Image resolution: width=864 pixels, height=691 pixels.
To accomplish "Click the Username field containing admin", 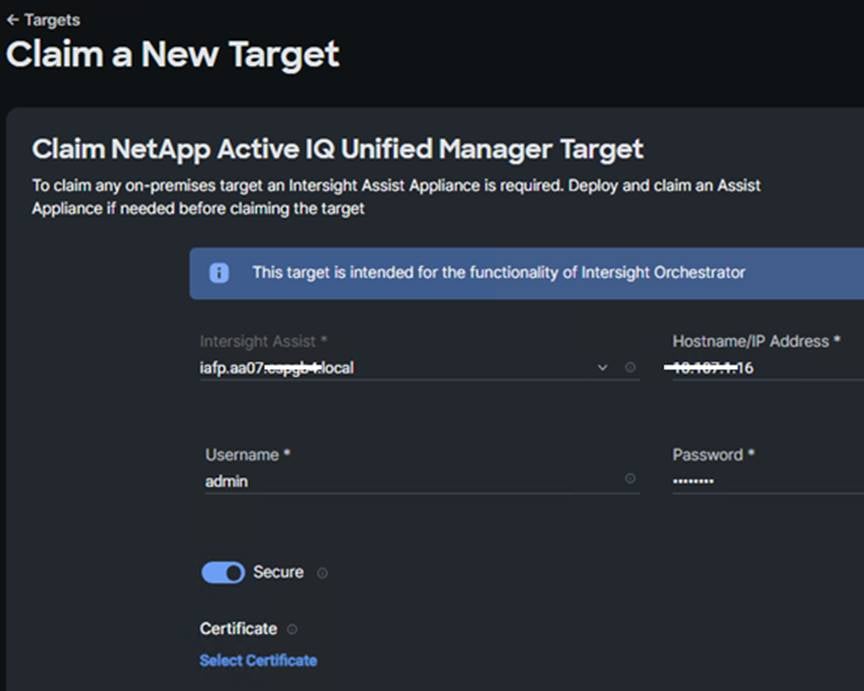I will 422,482.
